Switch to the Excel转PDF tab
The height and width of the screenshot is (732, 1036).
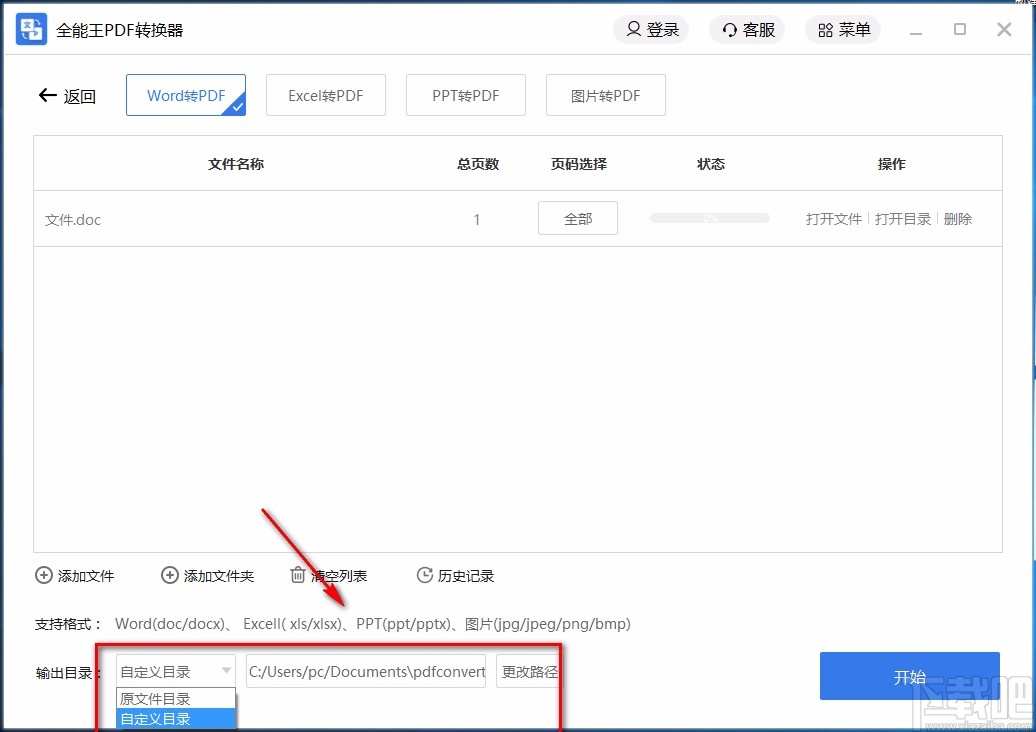326,94
